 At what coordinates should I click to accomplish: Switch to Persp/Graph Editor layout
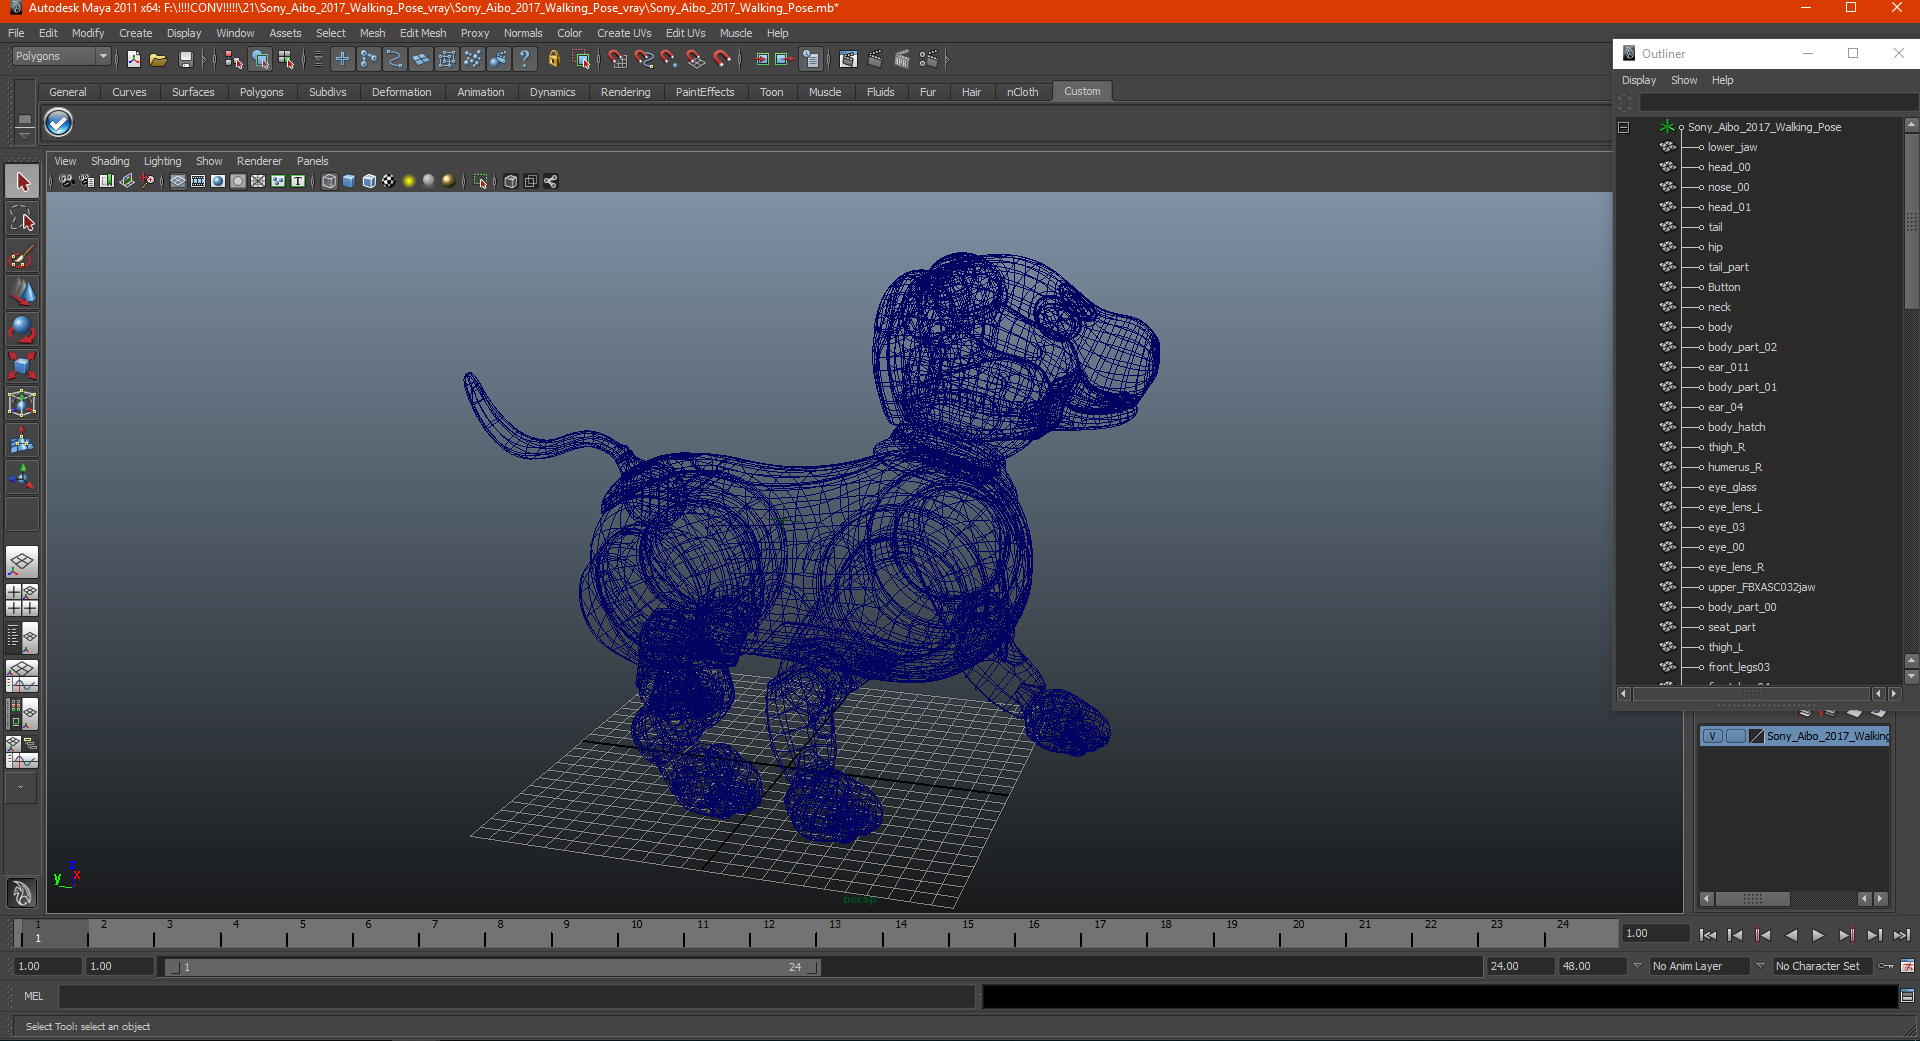point(22,676)
